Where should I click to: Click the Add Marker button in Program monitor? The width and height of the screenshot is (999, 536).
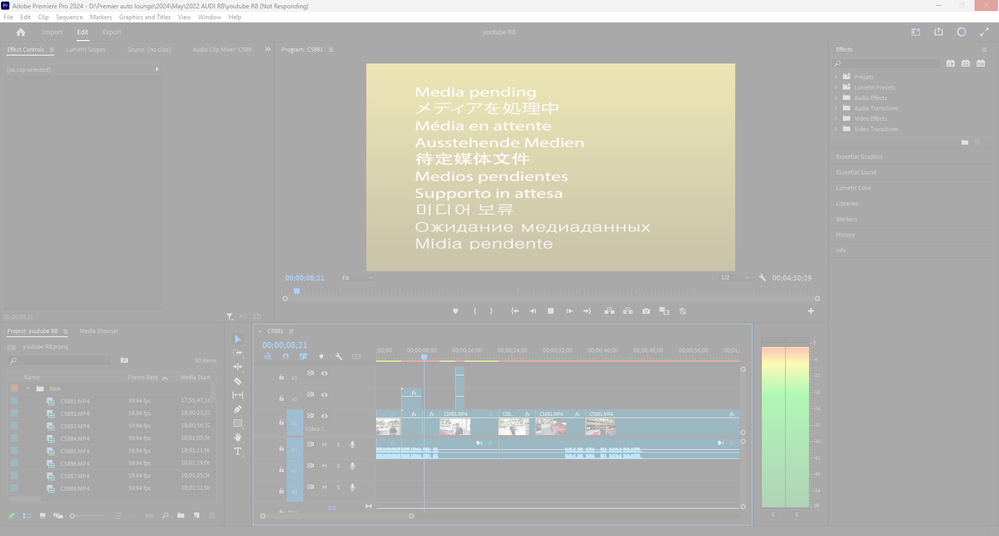pos(455,311)
